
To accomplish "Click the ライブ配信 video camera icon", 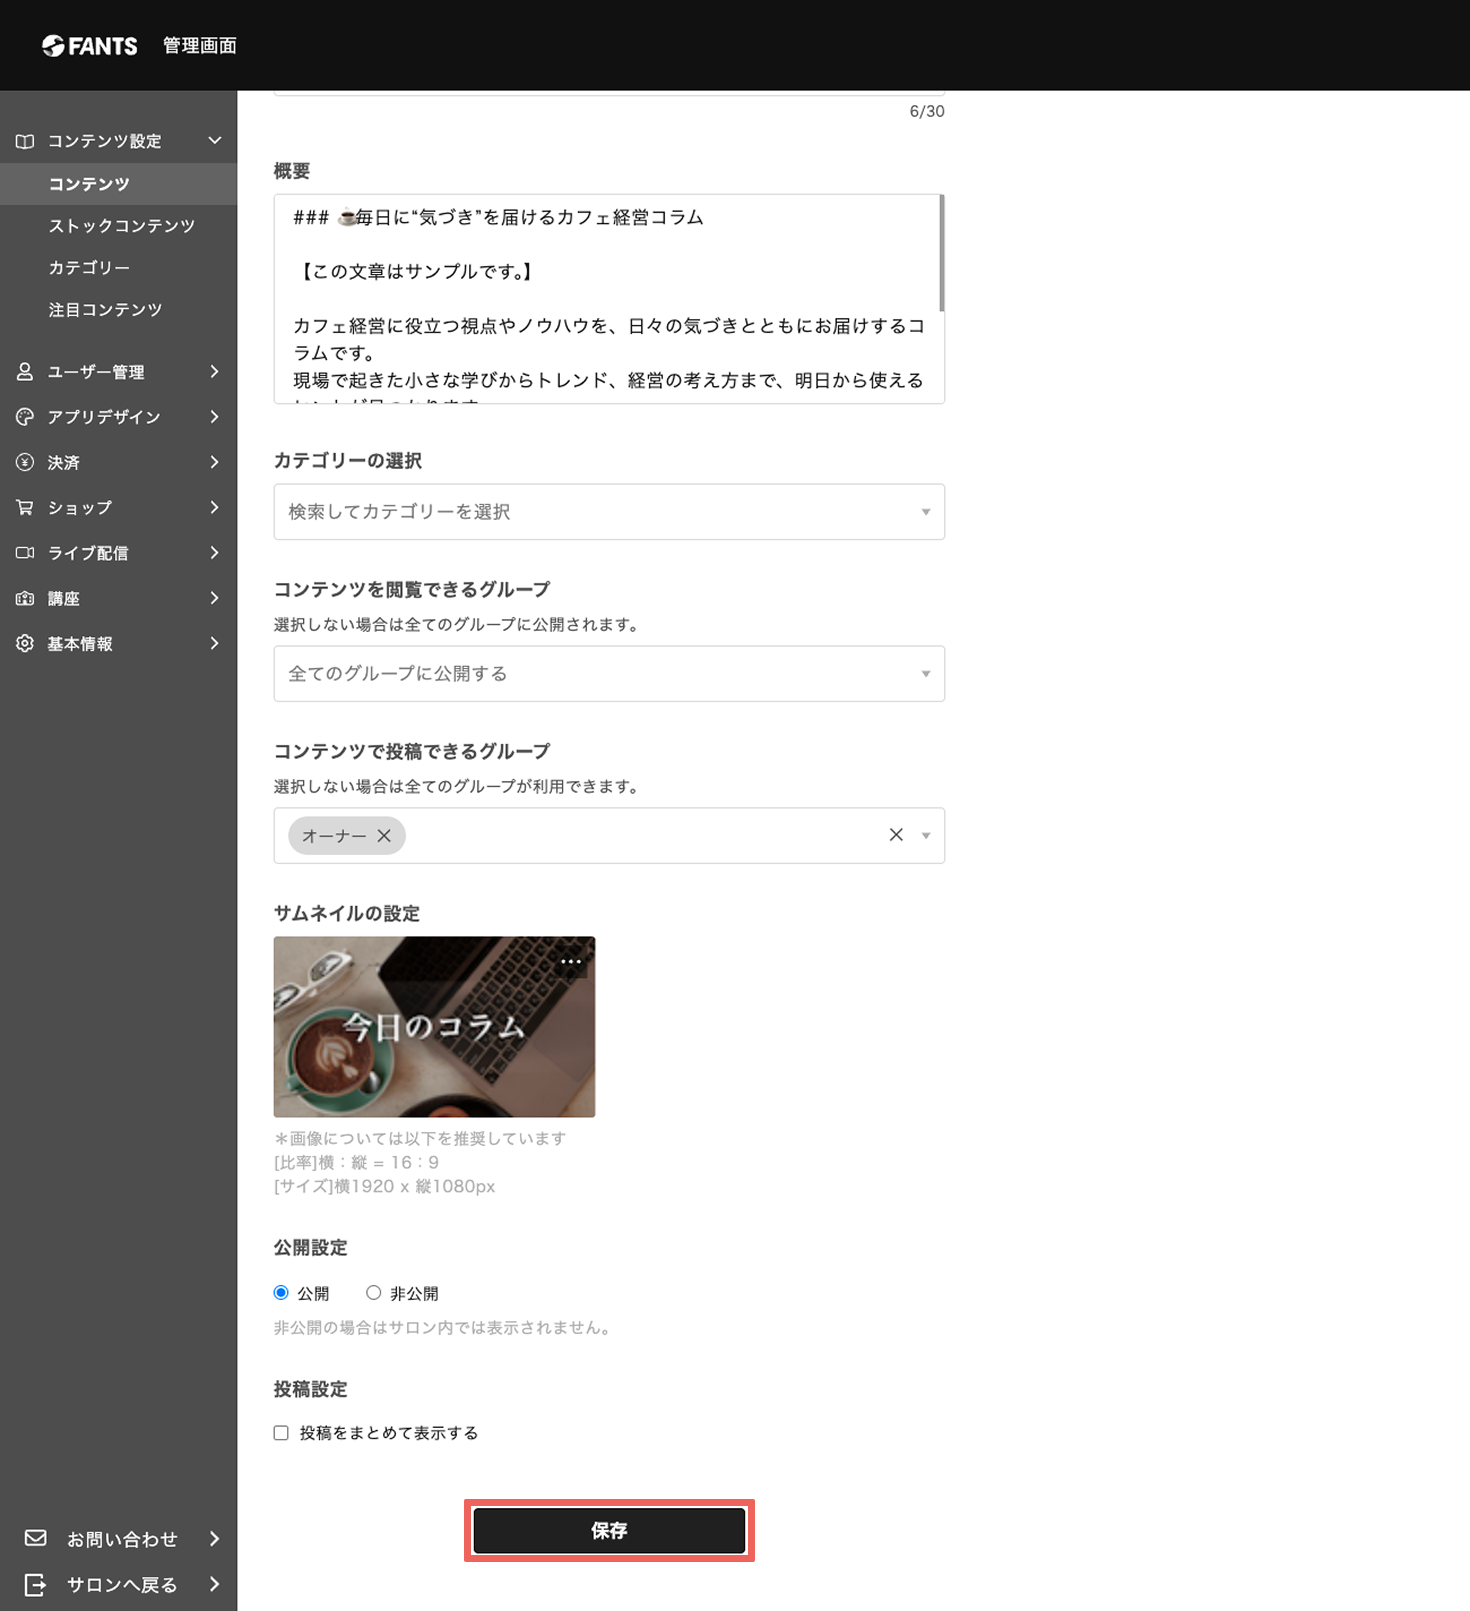I will click(x=25, y=553).
